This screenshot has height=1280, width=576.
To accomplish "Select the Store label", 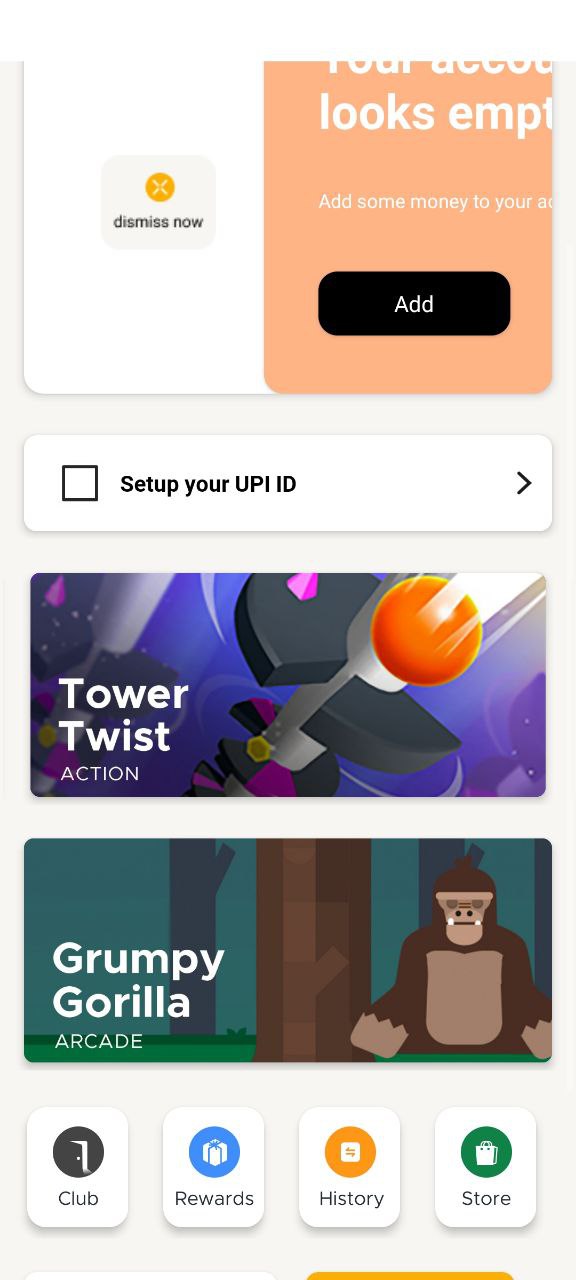I will click(x=486, y=1198).
